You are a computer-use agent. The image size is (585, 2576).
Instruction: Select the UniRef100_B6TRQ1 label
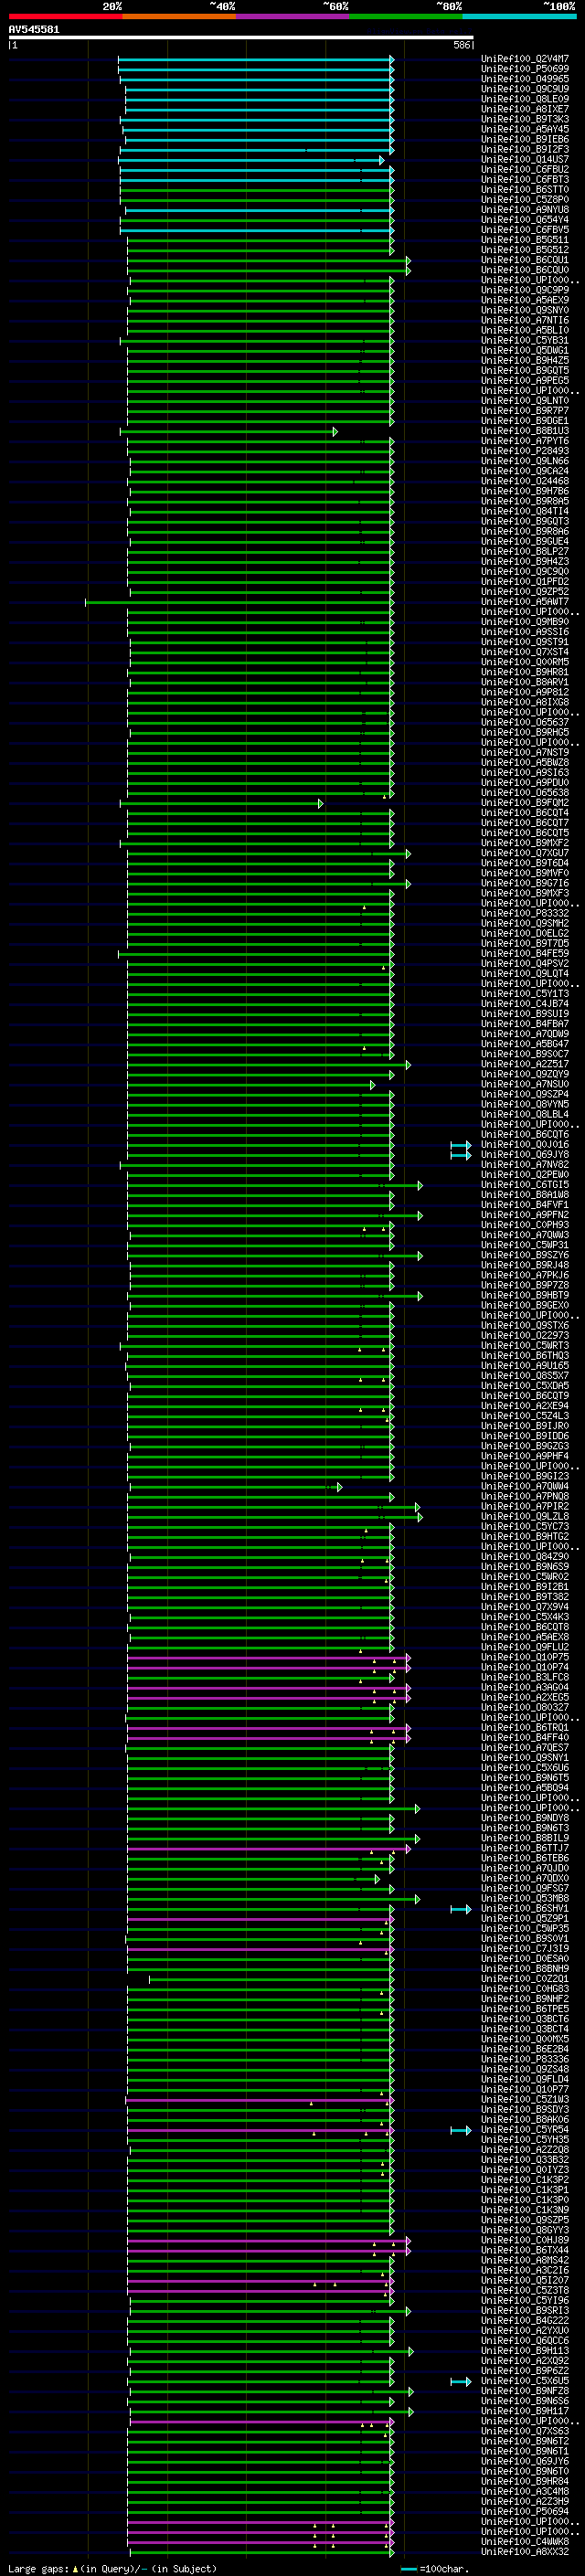pyautogui.click(x=525, y=1728)
